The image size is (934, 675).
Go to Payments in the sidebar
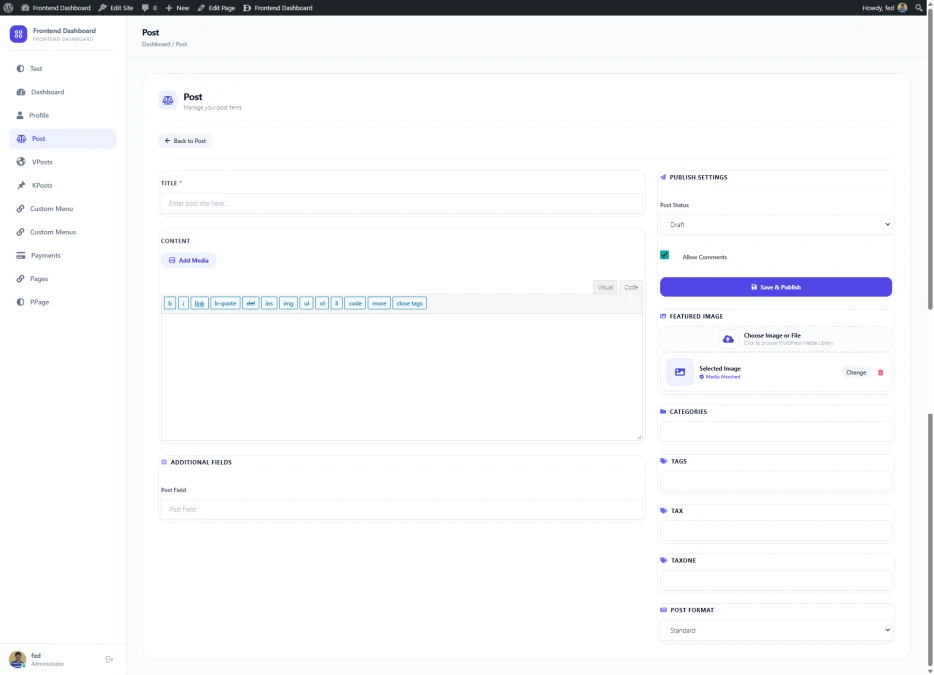63,255
